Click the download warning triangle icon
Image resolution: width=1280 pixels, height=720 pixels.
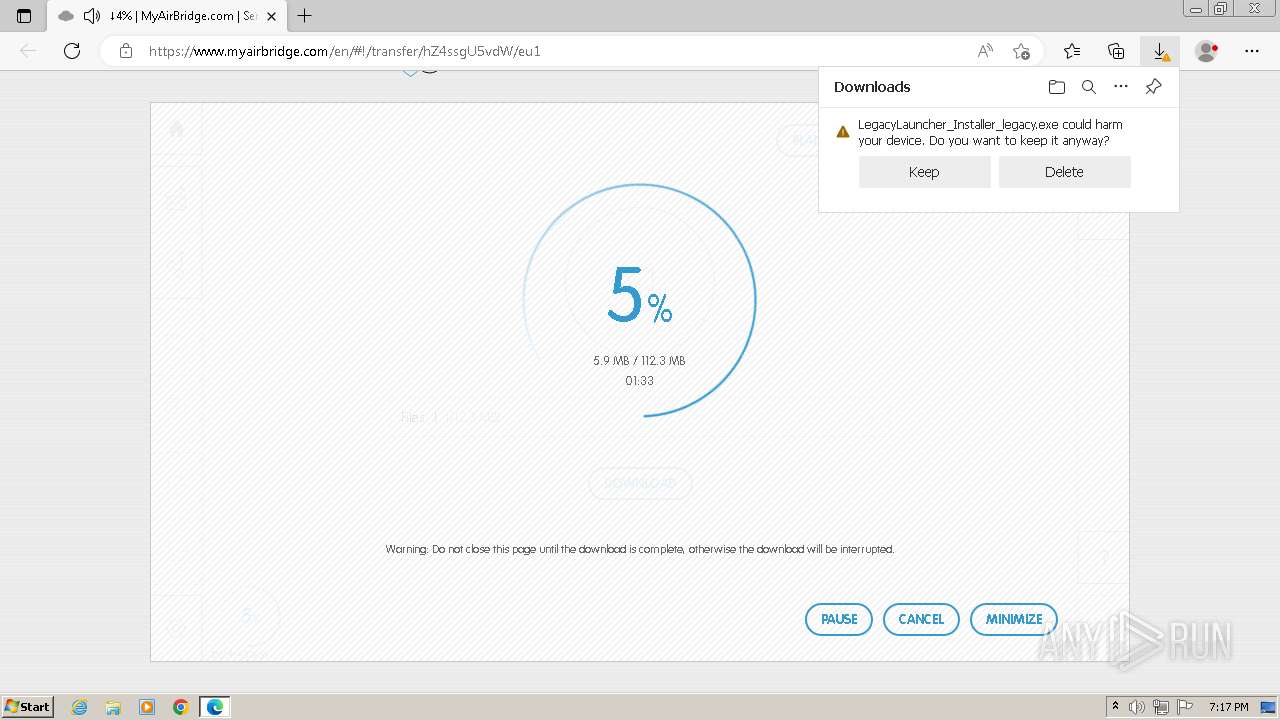tap(843, 131)
